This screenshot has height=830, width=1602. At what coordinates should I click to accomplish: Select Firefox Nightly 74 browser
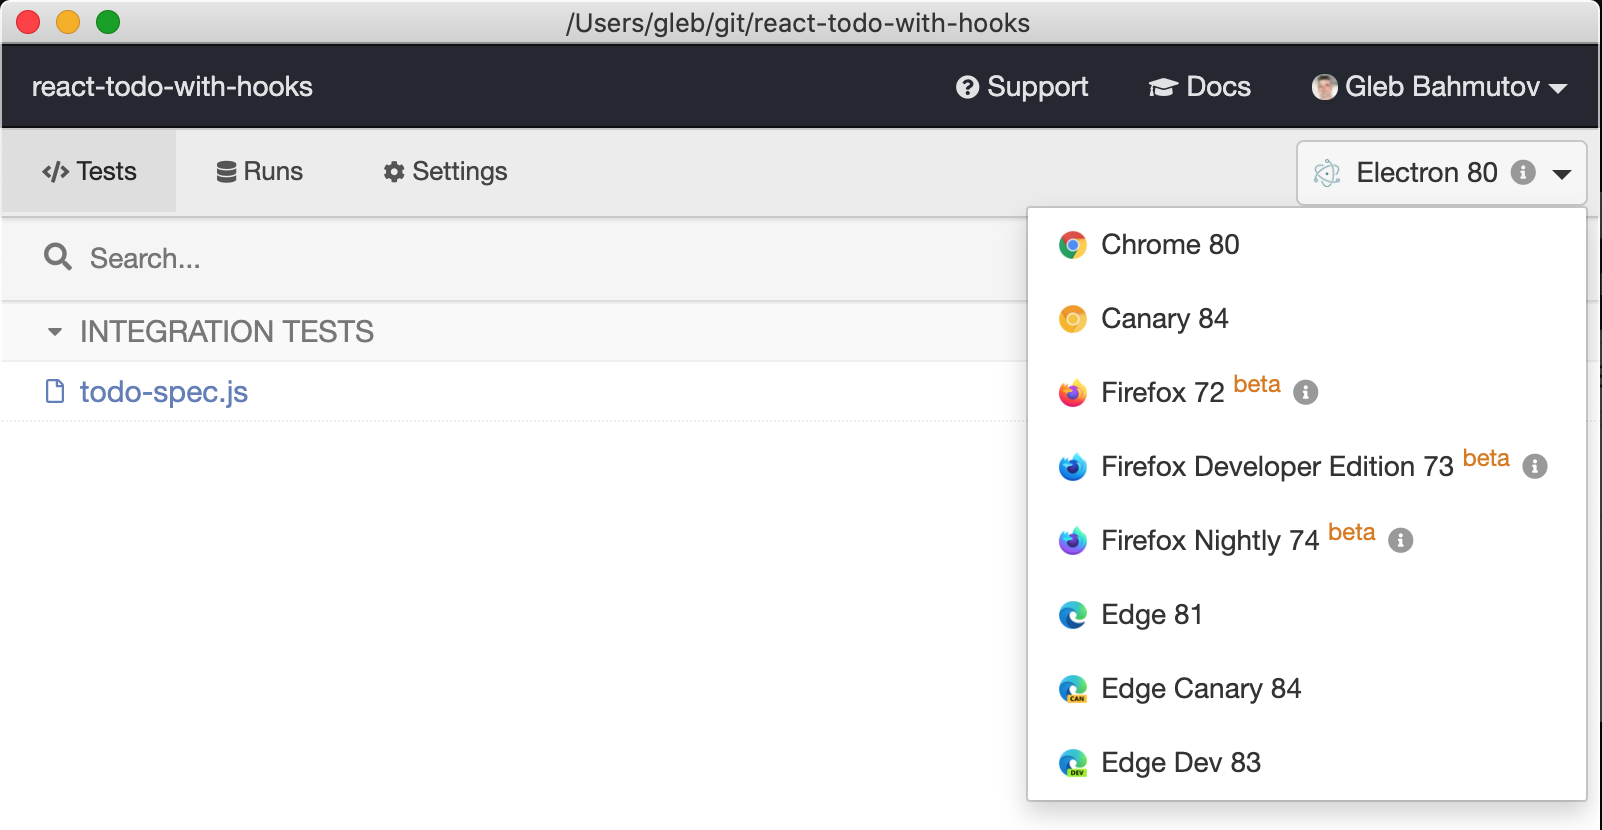[1306, 541]
